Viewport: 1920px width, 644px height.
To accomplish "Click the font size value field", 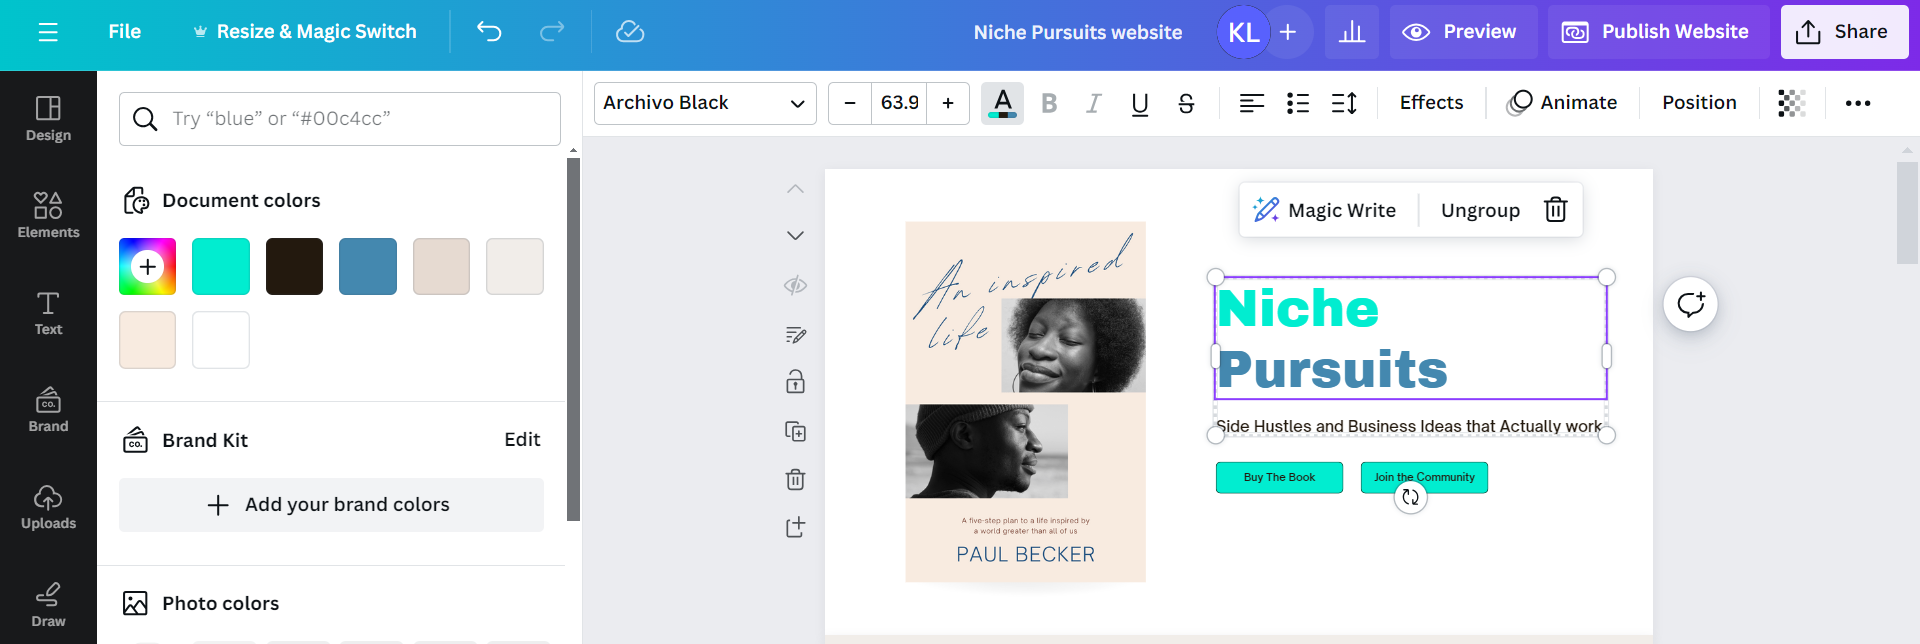I will pyautogui.click(x=899, y=103).
